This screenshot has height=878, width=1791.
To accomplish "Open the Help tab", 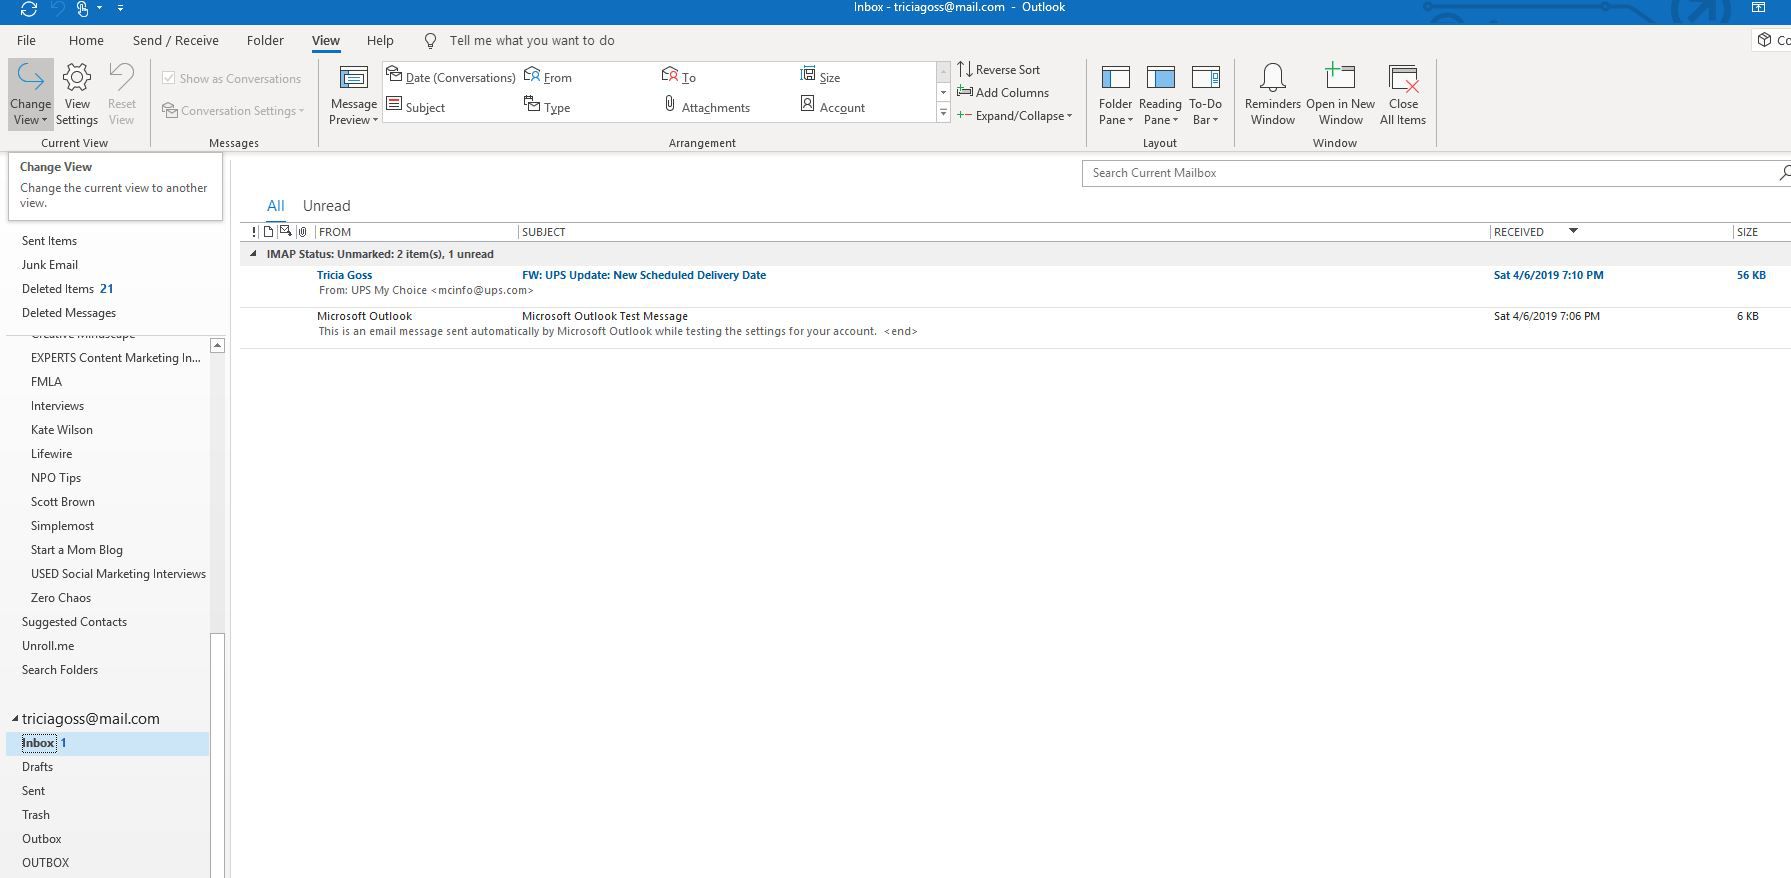I will click(380, 41).
